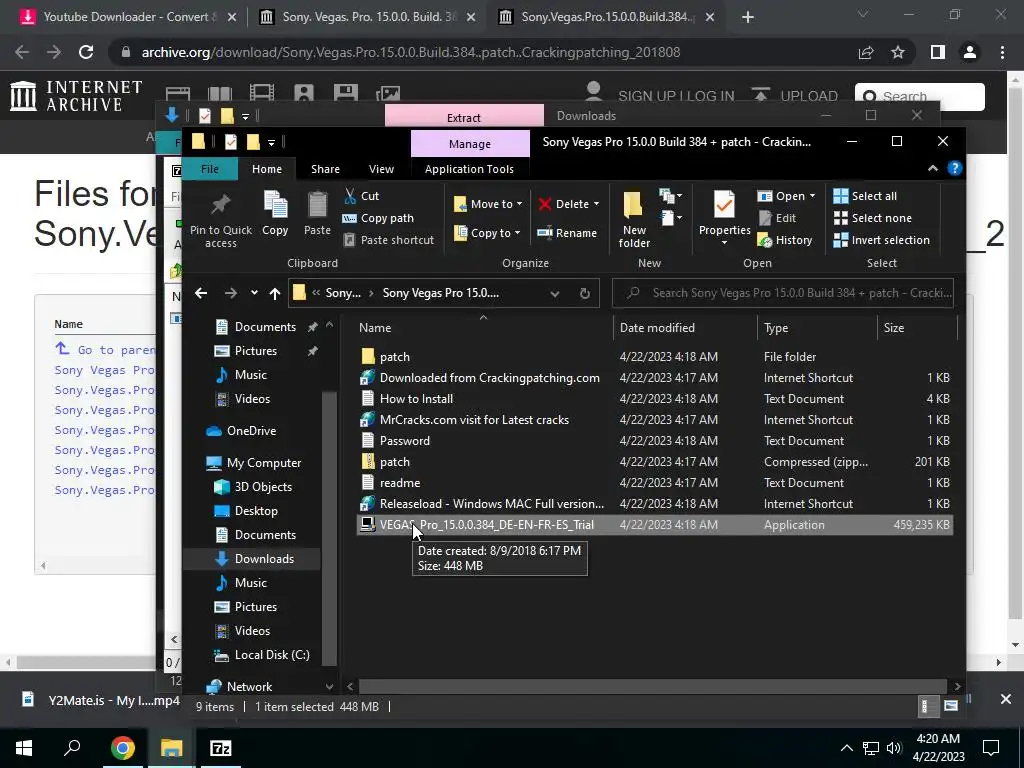This screenshot has height=768, width=1024.
Task: Bookmark this page with star icon
Action: point(898,52)
